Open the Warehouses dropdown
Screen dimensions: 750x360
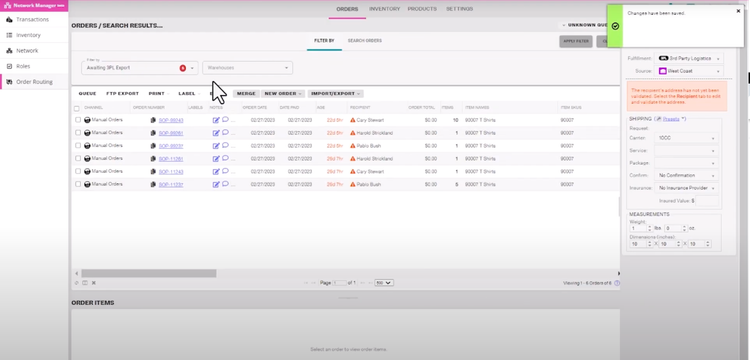pyautogui.click(x=247, y=68)
